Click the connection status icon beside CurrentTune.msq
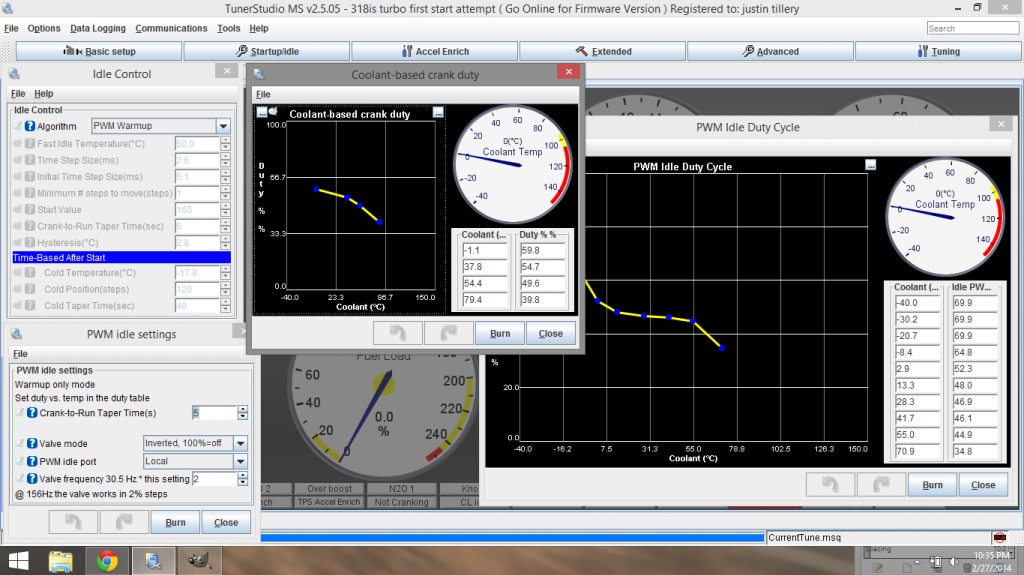 (x=999, y=537)
